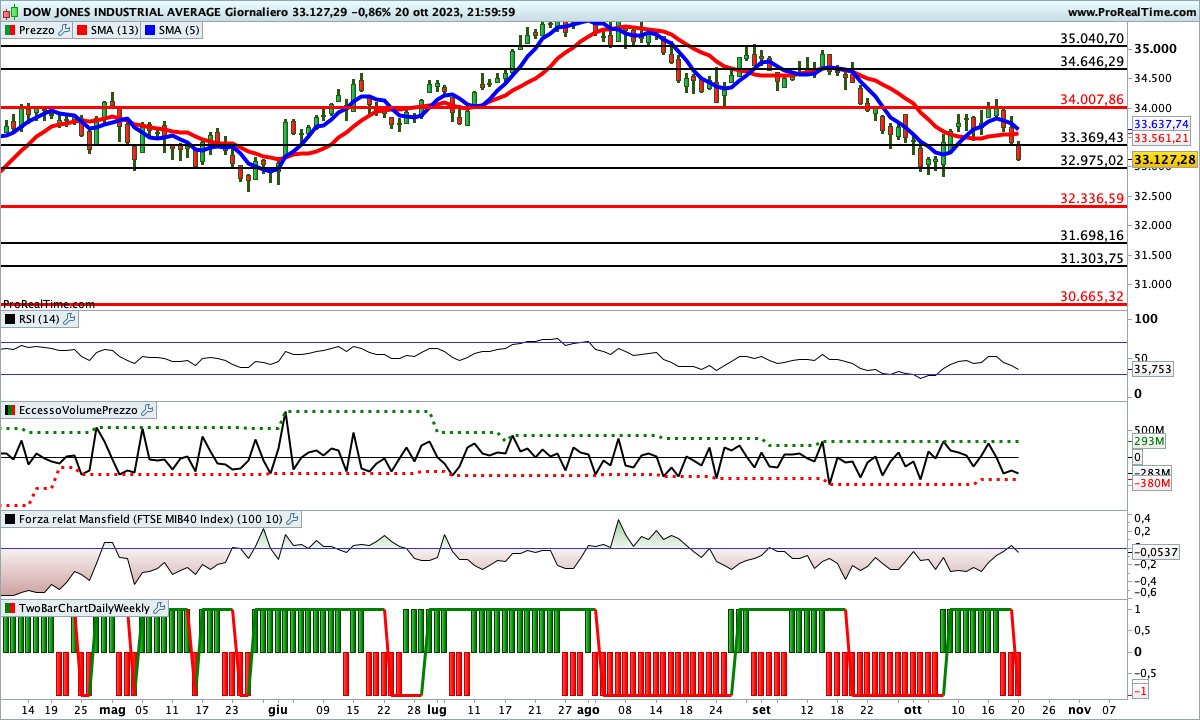Image resolution: width=1200 pixels, height=720 pixels.
Task: Click the 31.698,16 level label
Action: point(1092,235)
